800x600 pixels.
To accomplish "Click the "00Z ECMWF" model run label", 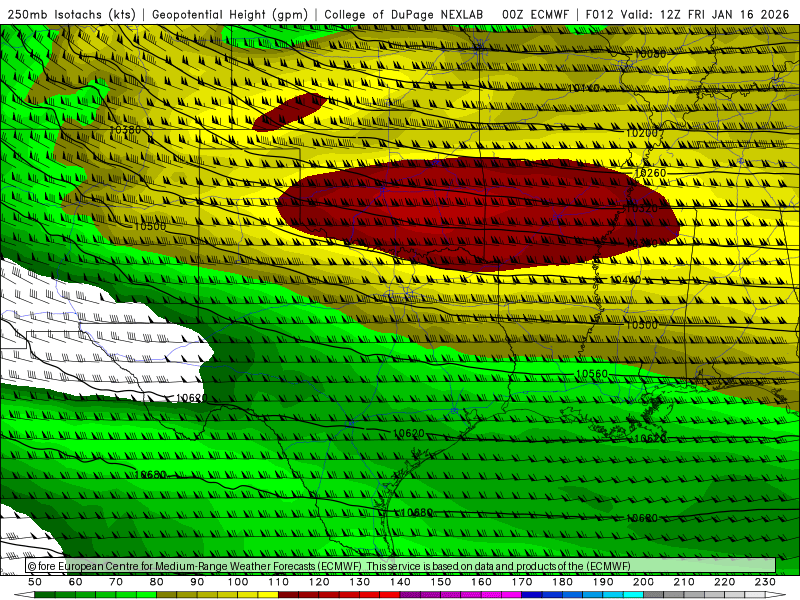I will [x=535, y=14].
